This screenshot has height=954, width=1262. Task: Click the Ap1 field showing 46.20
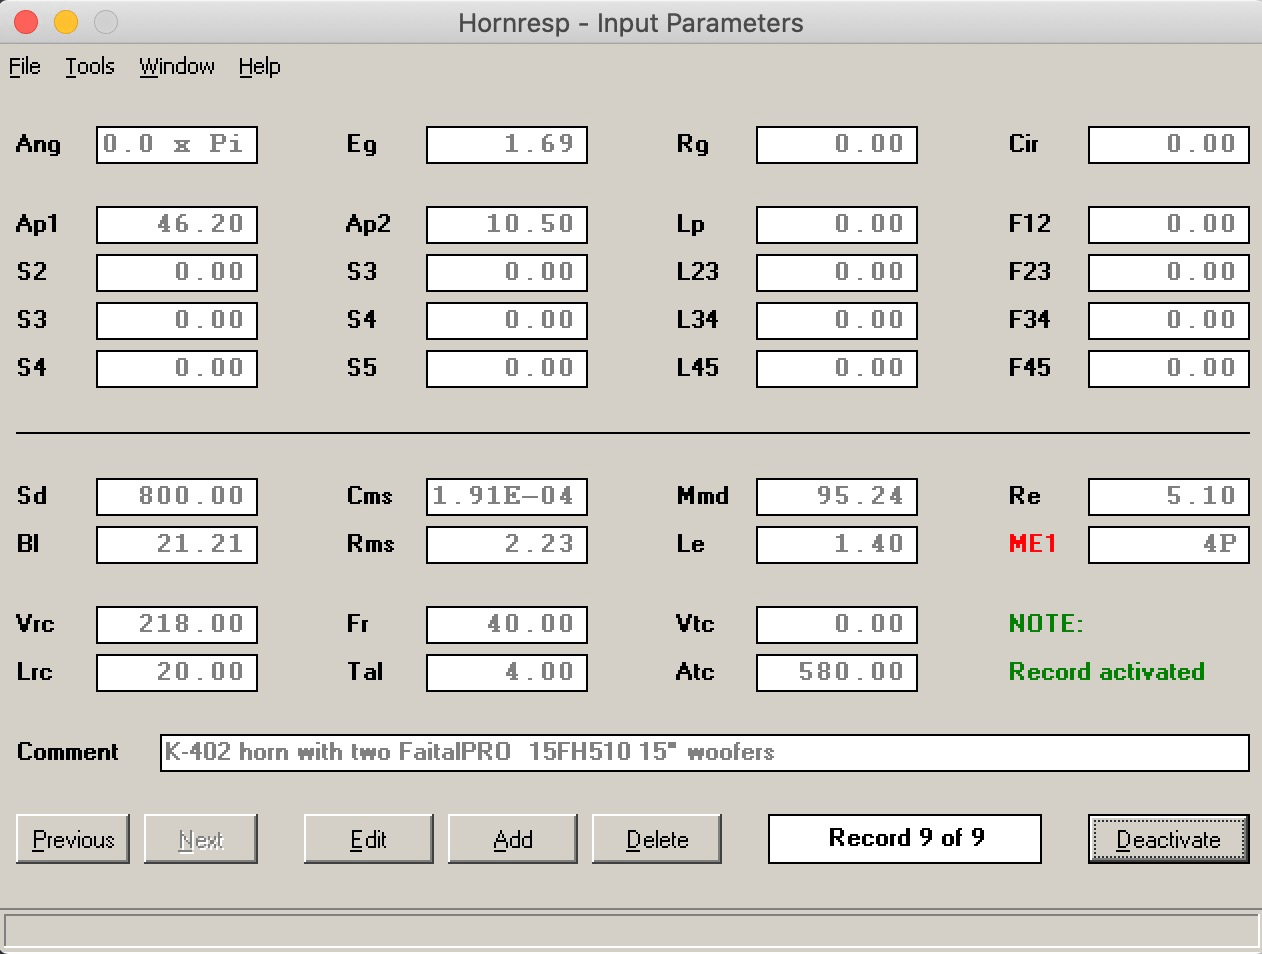(x=177, y=224)
